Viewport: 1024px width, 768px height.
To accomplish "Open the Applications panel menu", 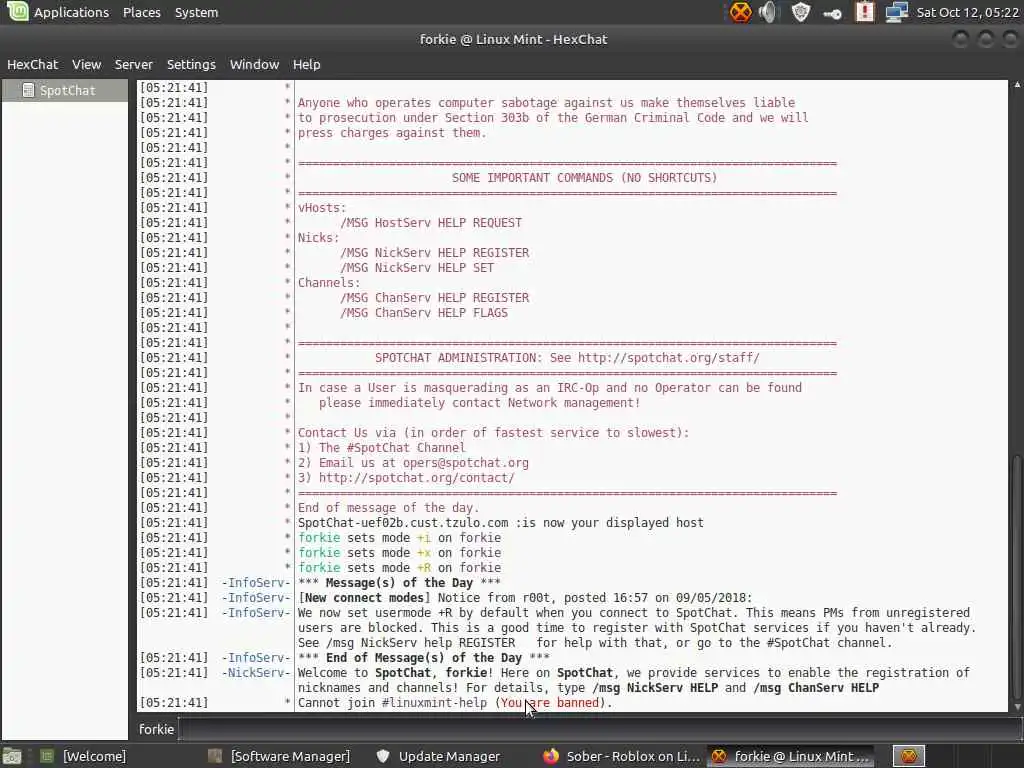I will pyautogui.click(x=71, y=12).
